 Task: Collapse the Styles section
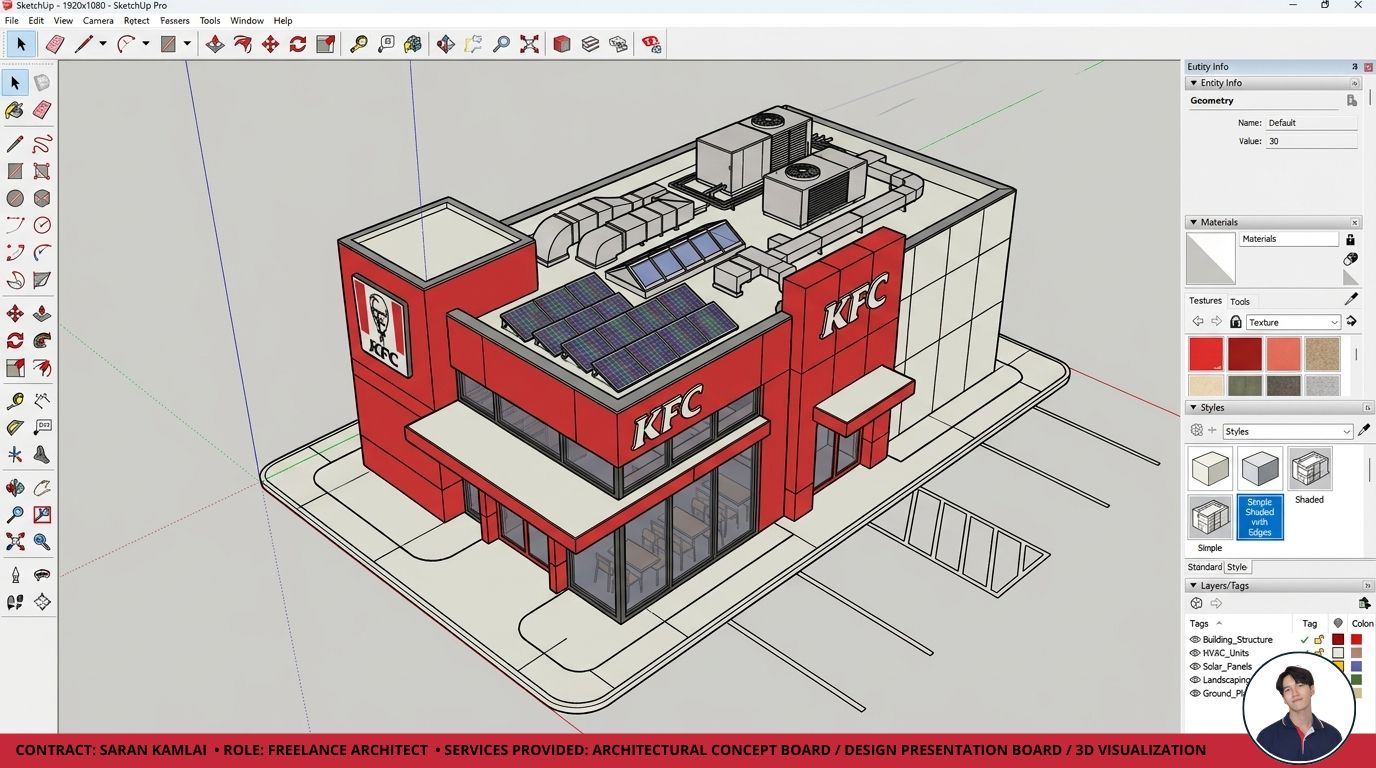pyautogui.click(x=1193, y=408)
